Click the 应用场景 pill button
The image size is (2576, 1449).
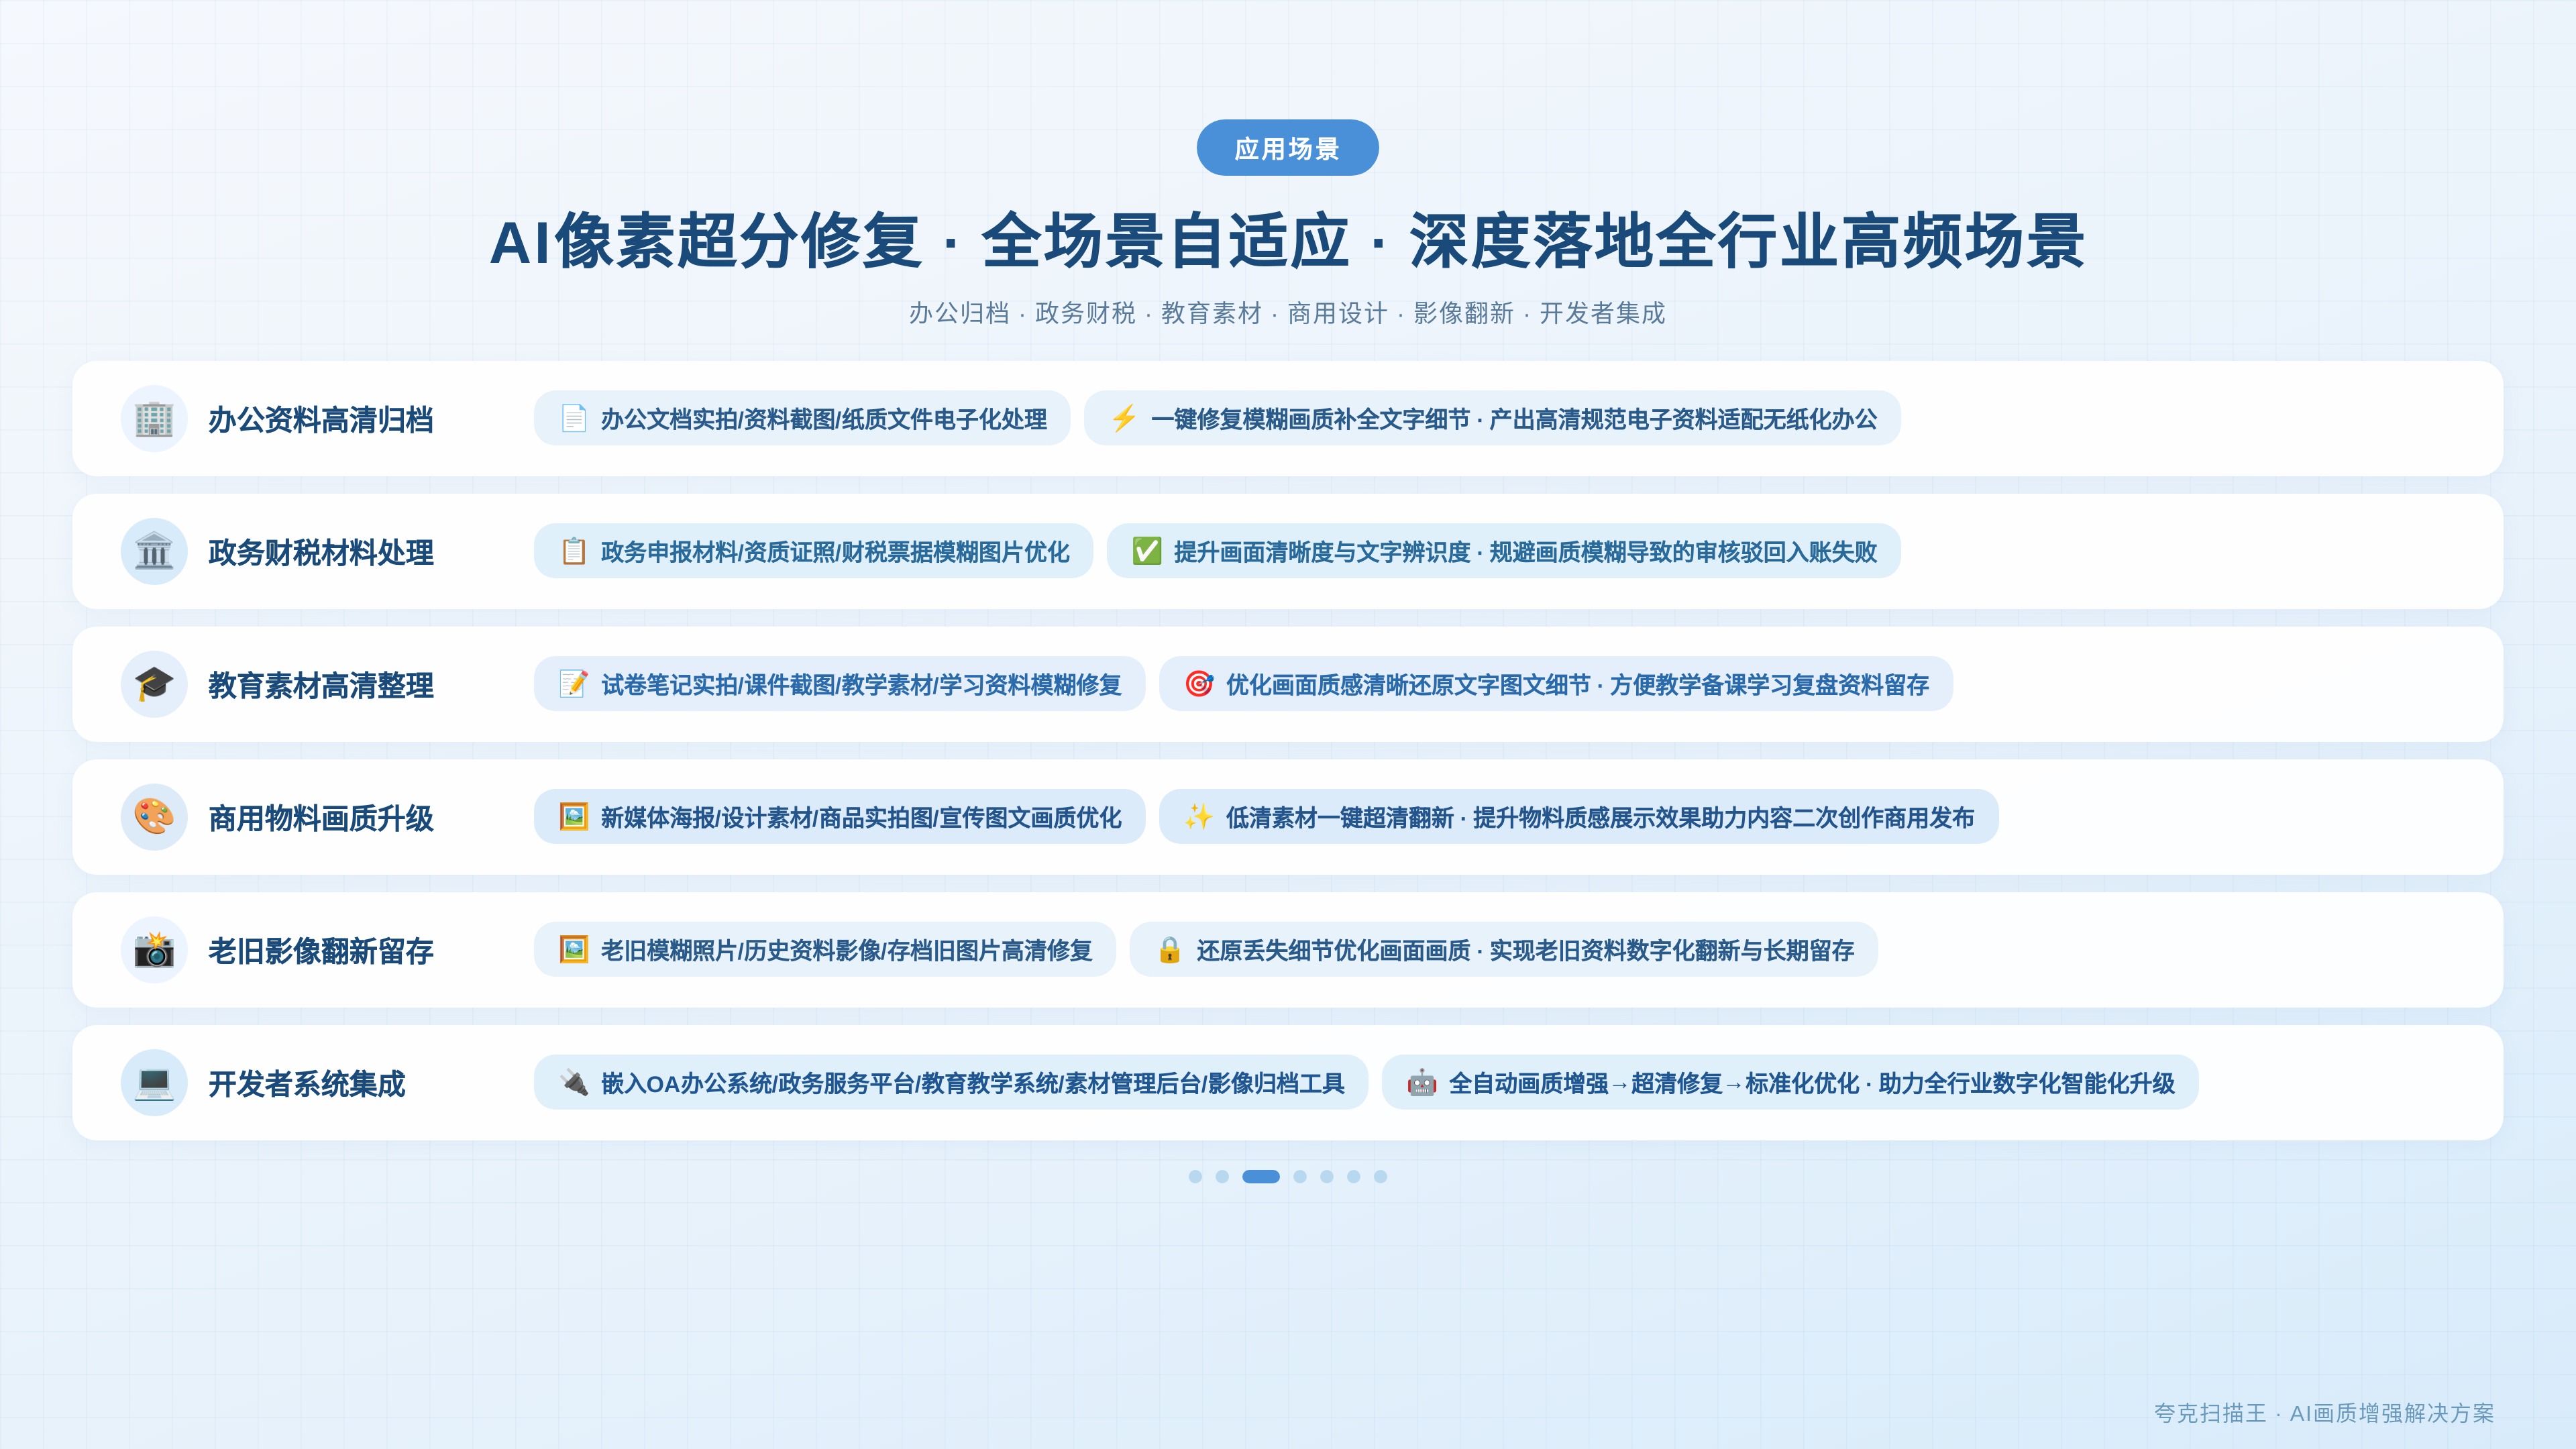click(x=1287, y=148)
